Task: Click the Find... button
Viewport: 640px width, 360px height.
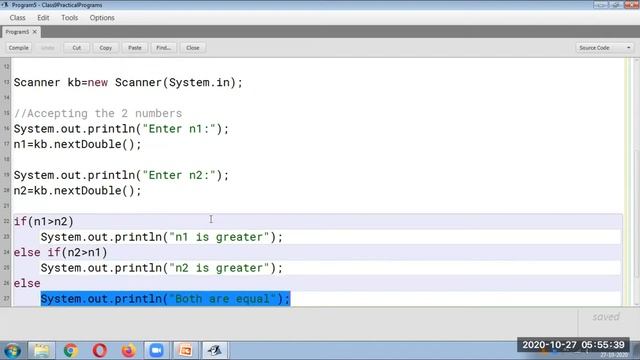Action: click(x=164, y=48)
